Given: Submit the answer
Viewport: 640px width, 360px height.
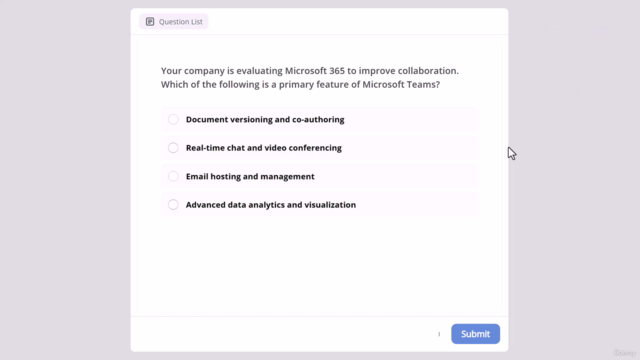Looking at the screenshot, I should pos(476,334).
